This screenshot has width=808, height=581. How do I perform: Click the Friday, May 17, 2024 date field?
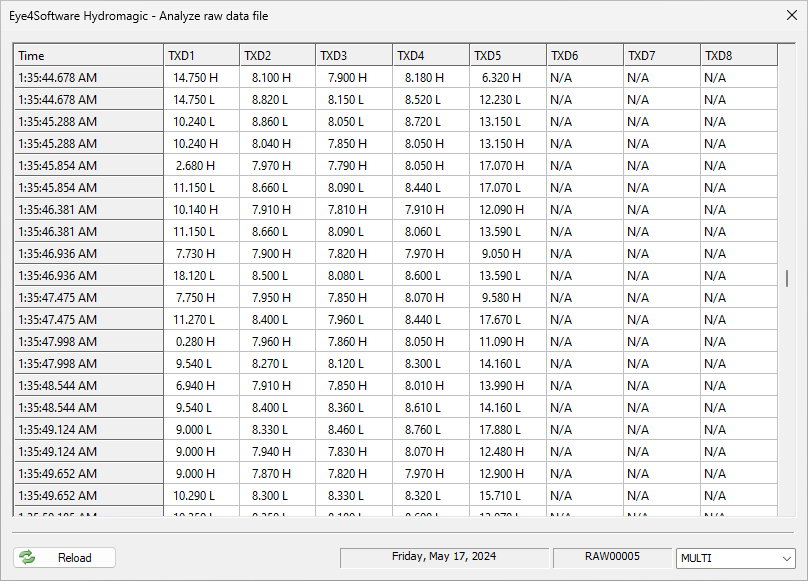(444, 557)
